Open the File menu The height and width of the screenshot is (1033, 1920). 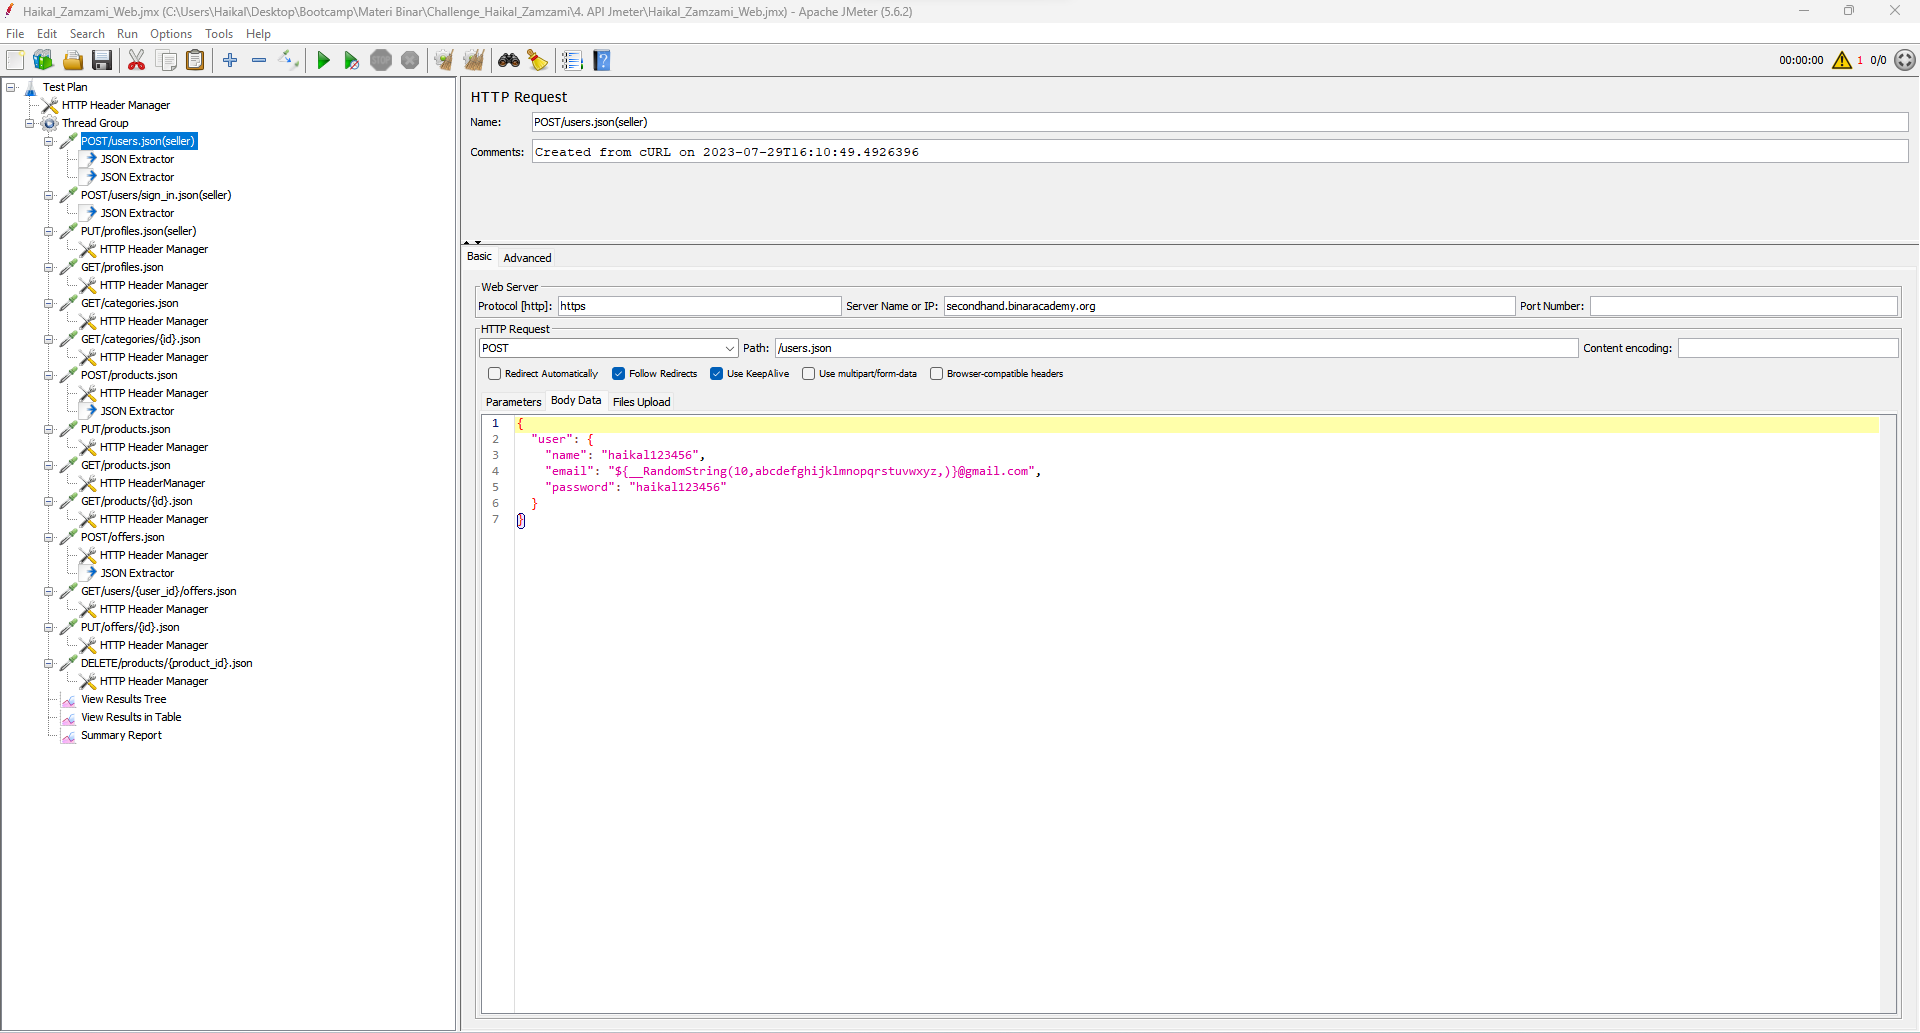[x=15, y=34]
